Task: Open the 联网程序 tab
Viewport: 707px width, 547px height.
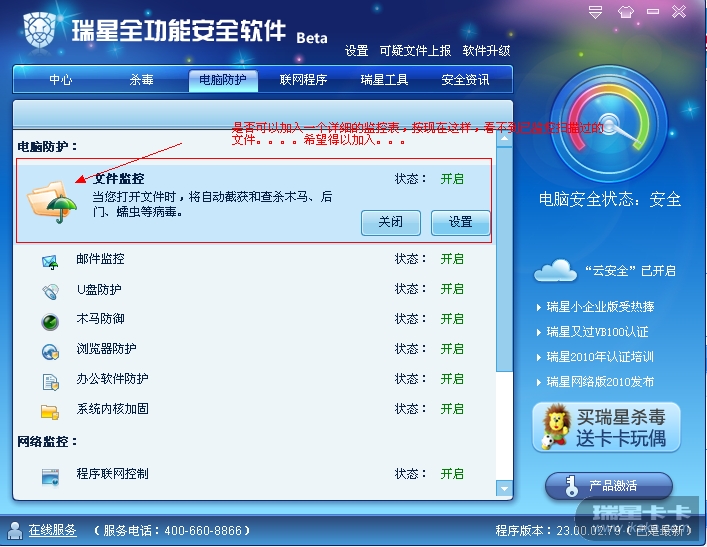Action: 303,80
